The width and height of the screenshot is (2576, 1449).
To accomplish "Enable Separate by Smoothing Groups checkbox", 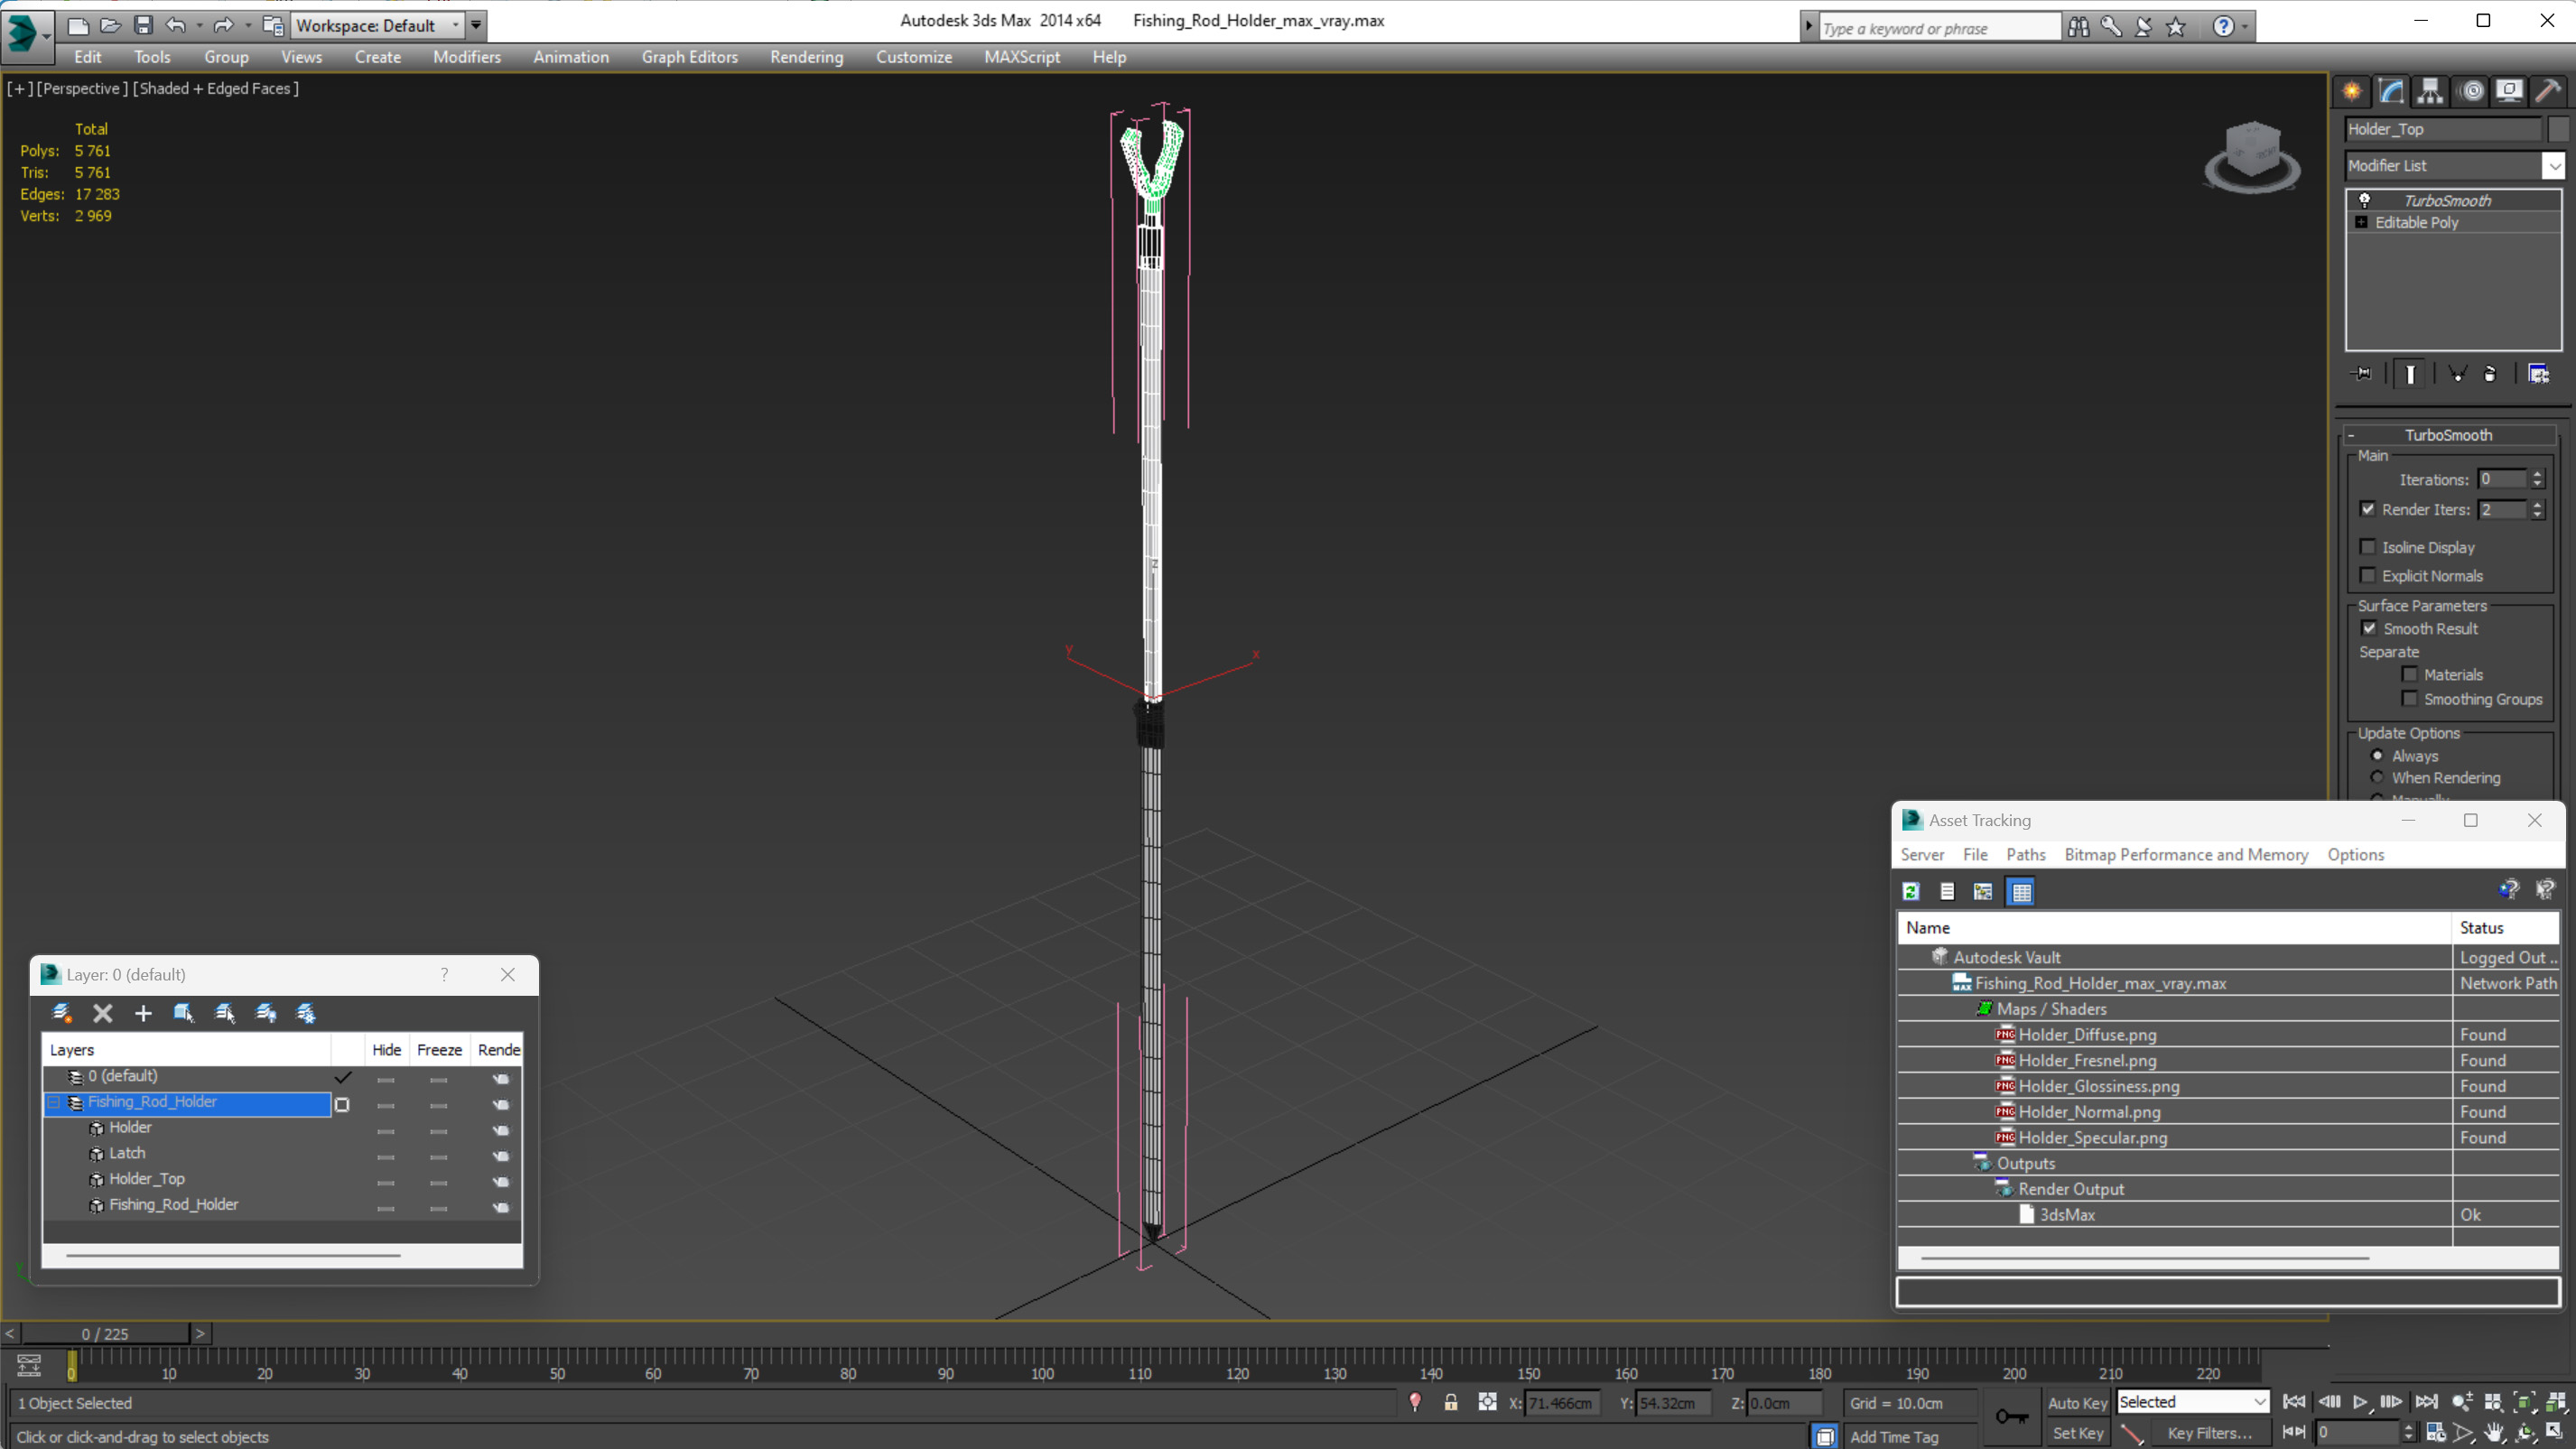I will (x=2410, y=699).
